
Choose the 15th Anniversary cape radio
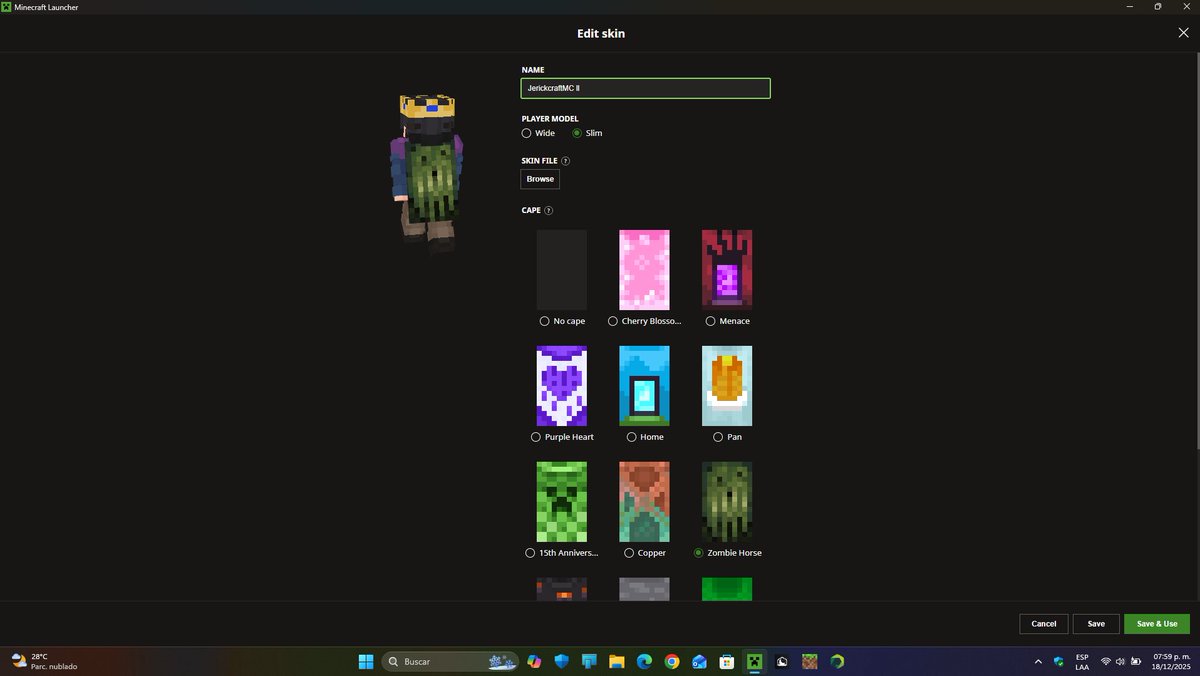tap(530, 553)
